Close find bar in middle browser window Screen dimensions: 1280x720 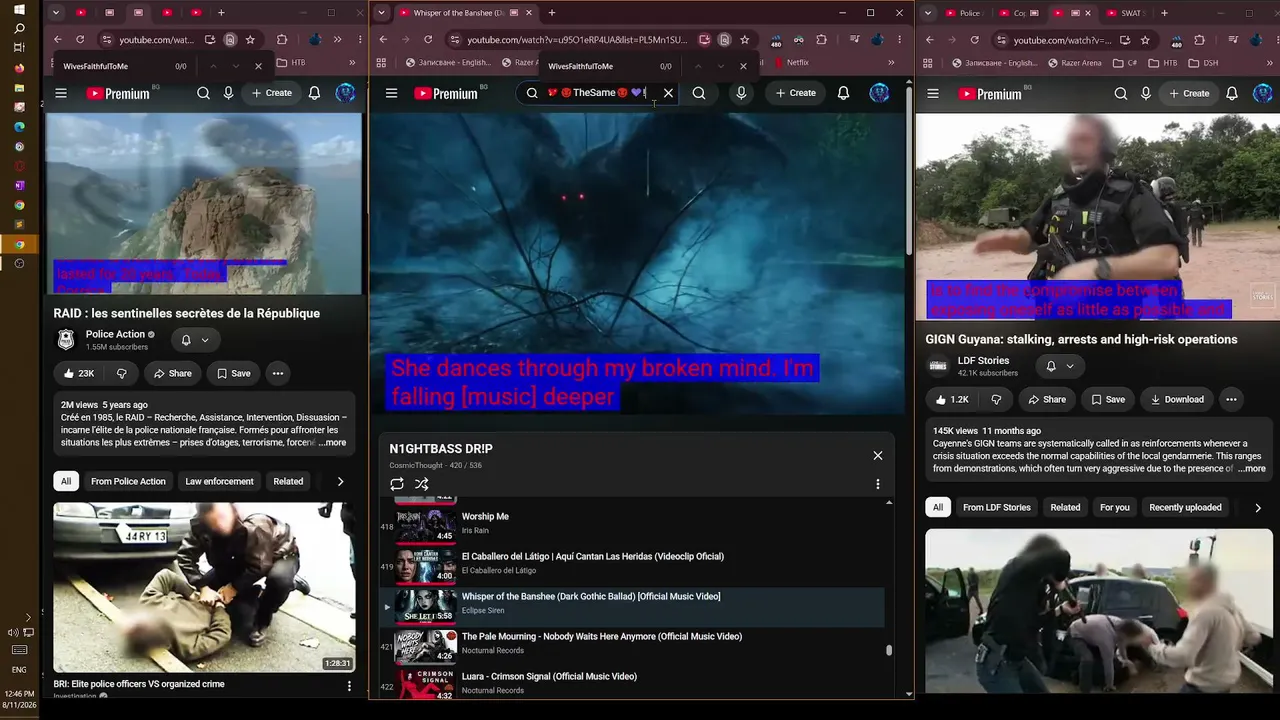[743, 66]
